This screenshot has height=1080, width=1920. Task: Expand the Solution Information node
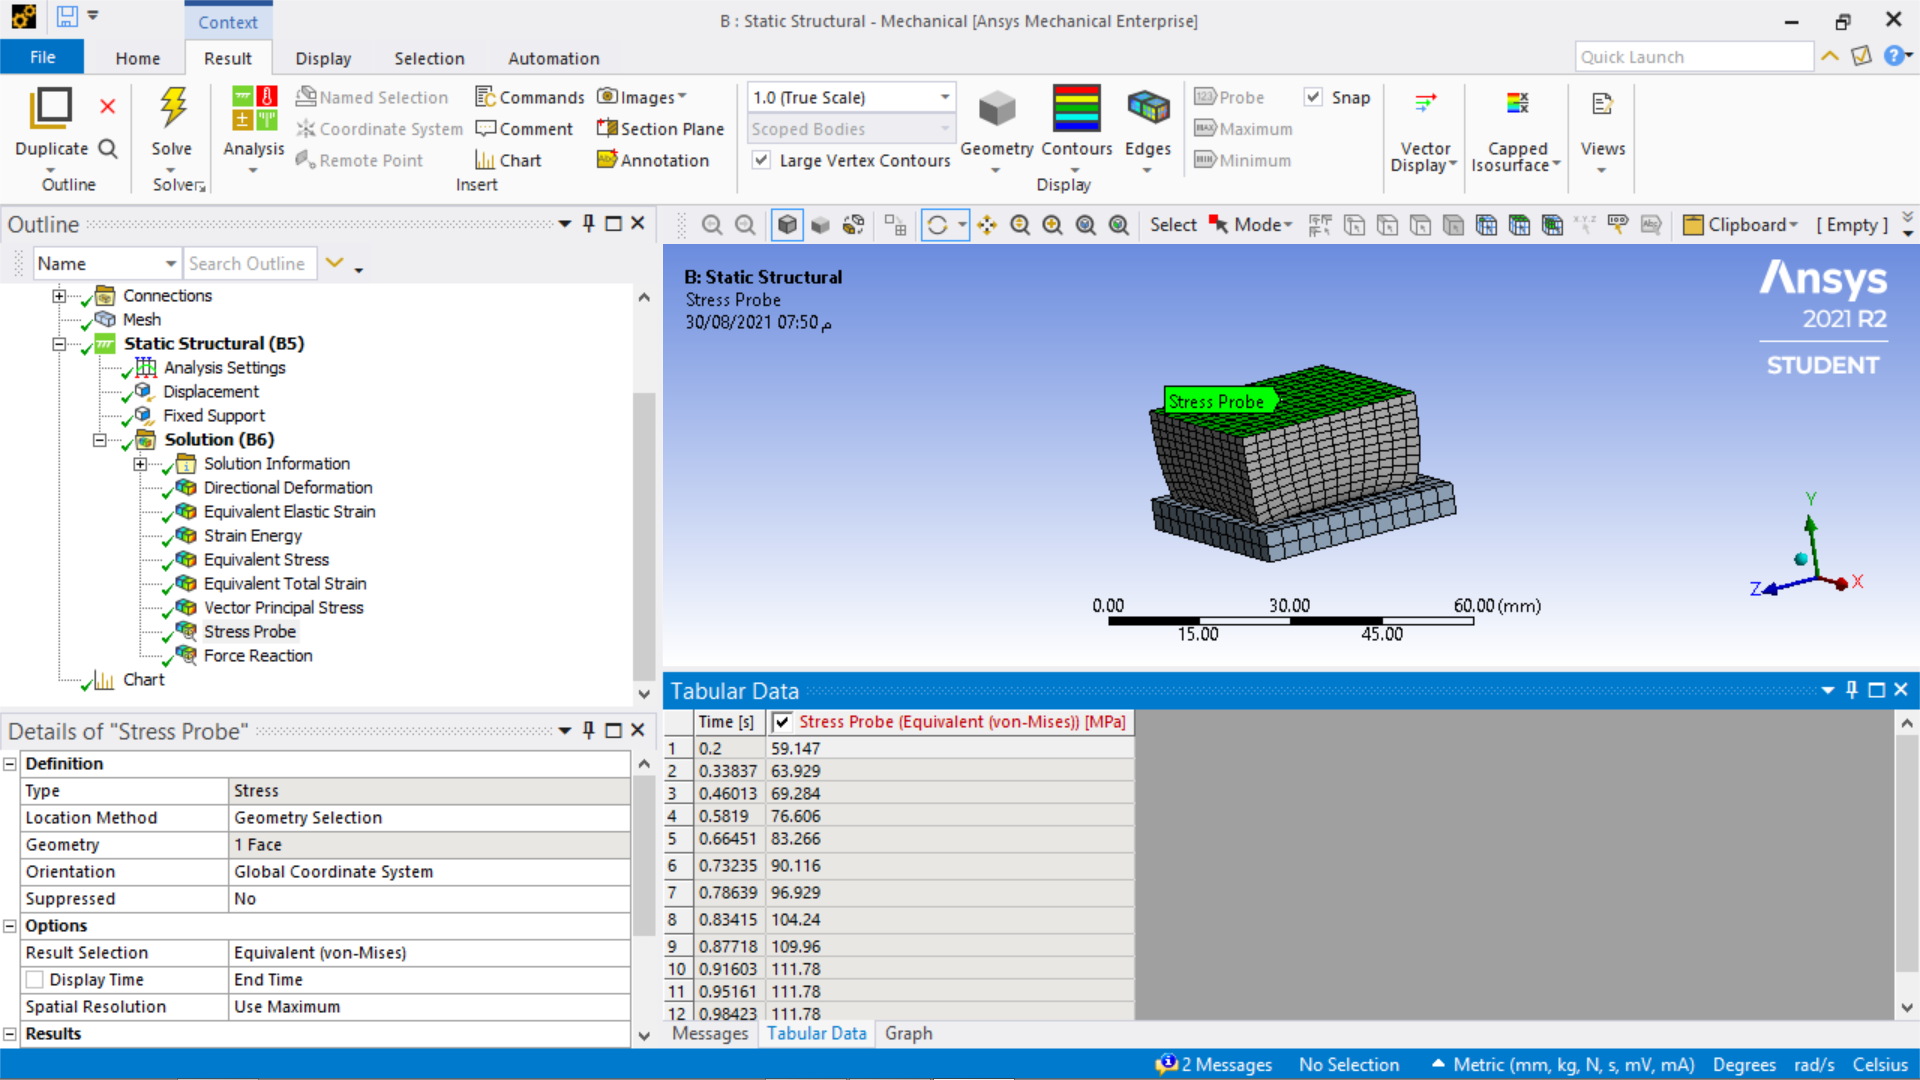(x=140, y=464)
